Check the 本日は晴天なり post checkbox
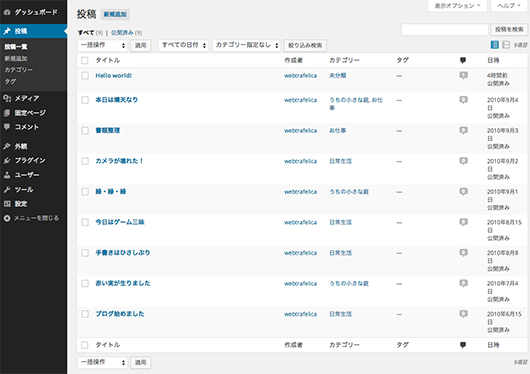 pos(85,100)
